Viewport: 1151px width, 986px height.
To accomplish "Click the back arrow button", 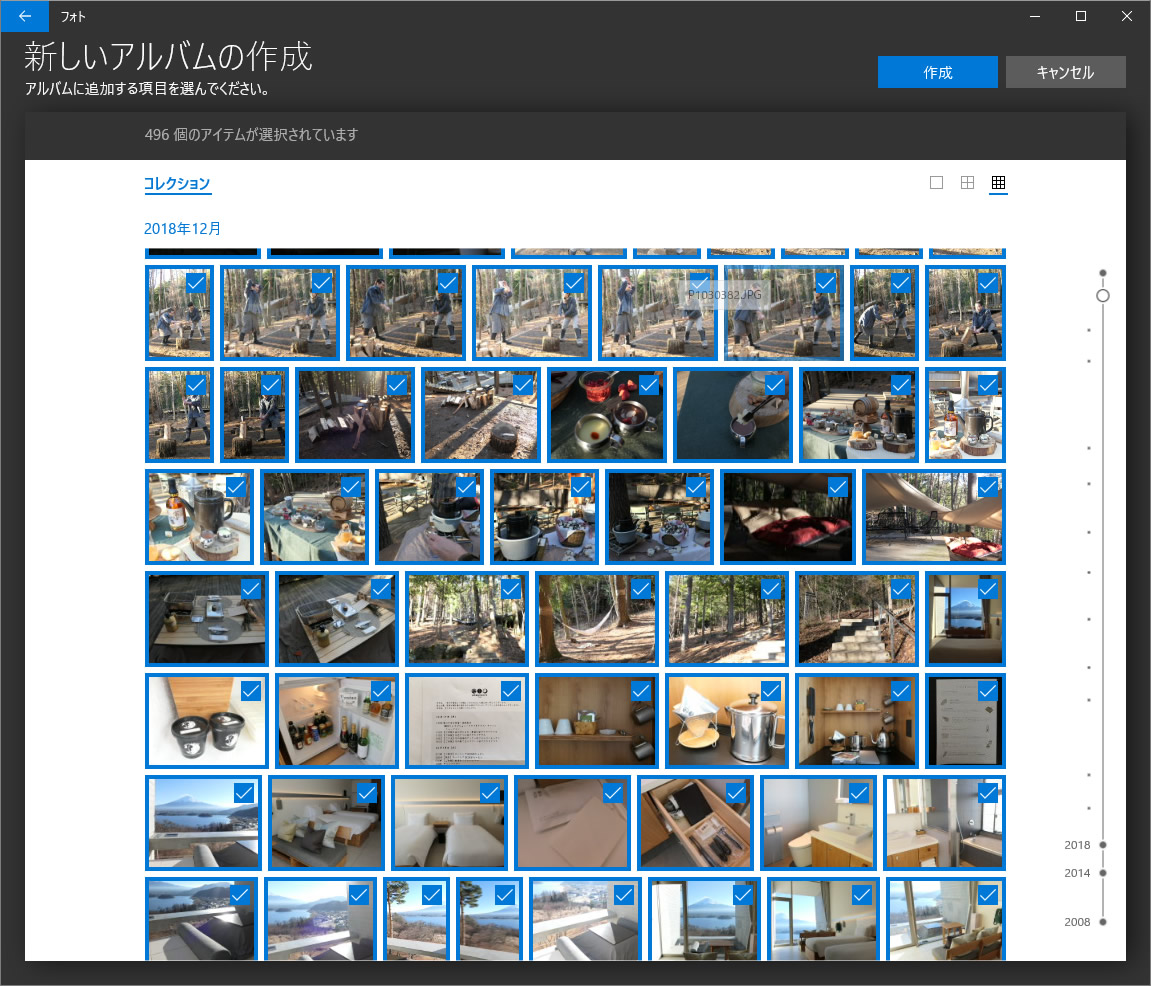I will tap(24, 16).
